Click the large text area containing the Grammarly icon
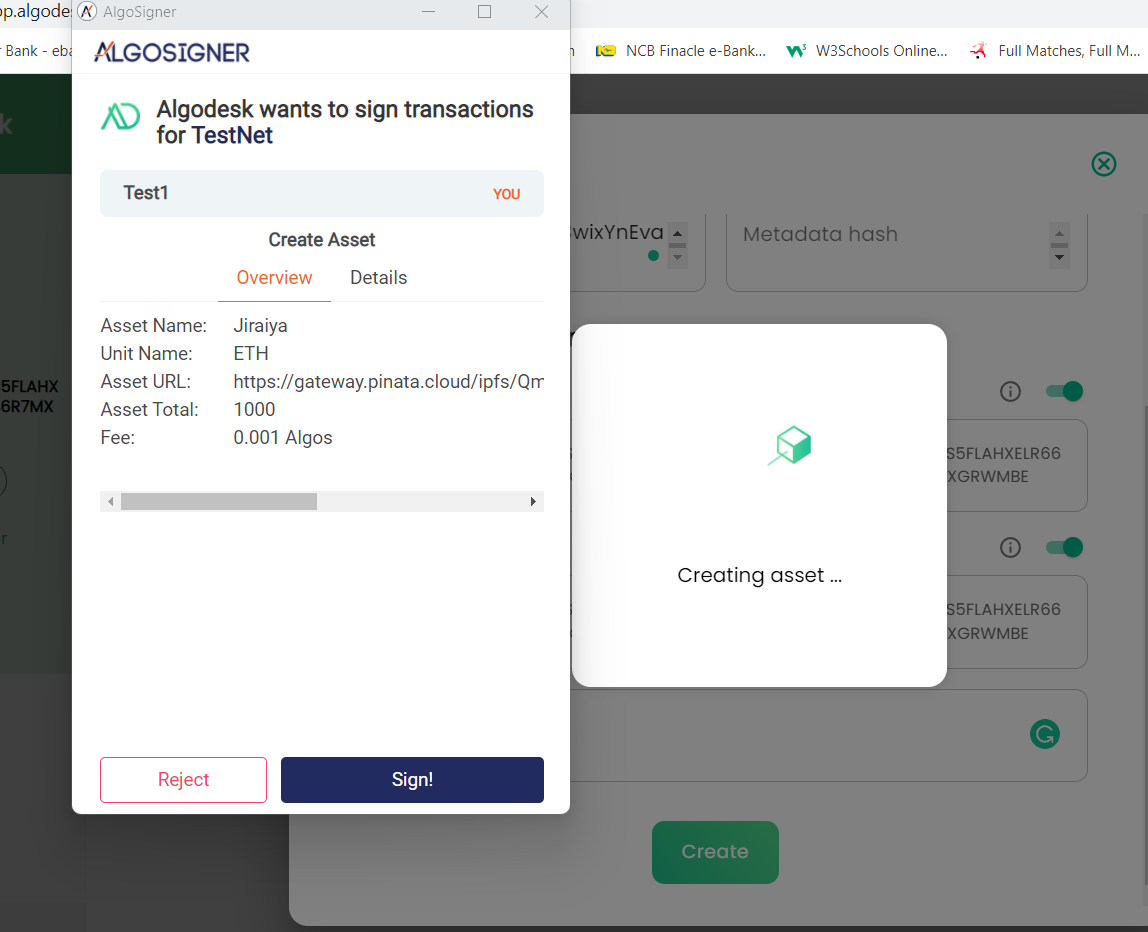This screenshot has height=932, width=1148. tap(829, 735)
